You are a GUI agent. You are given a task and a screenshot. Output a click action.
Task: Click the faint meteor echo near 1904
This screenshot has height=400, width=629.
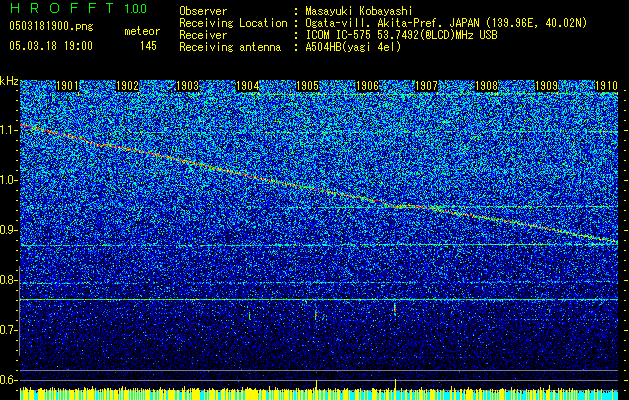click(x=250, y=316)
